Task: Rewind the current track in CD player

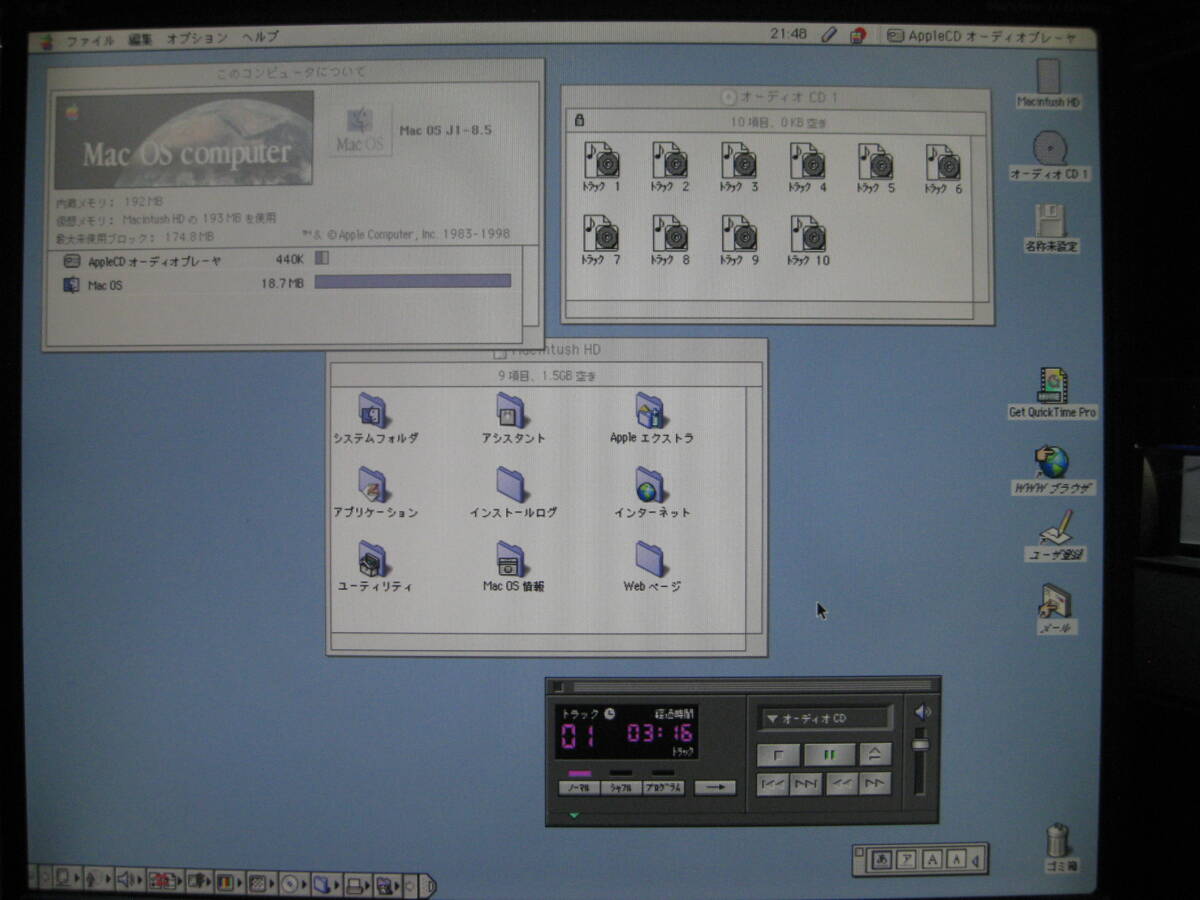Action: point(842,784)
